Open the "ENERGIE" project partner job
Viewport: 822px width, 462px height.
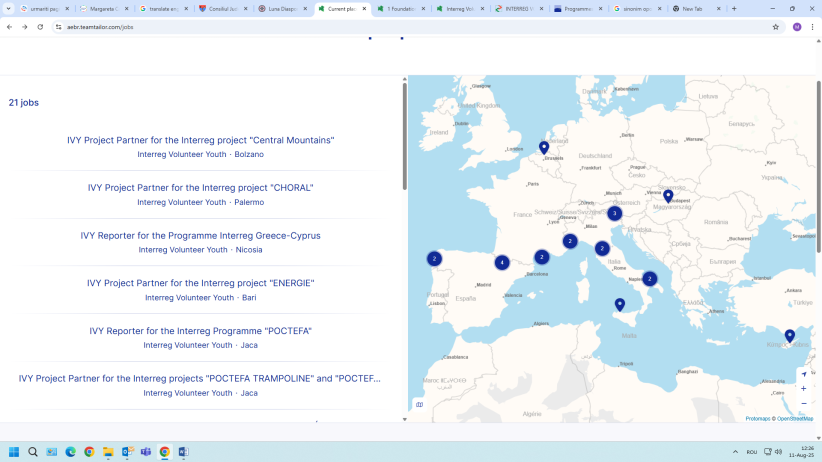200,283
